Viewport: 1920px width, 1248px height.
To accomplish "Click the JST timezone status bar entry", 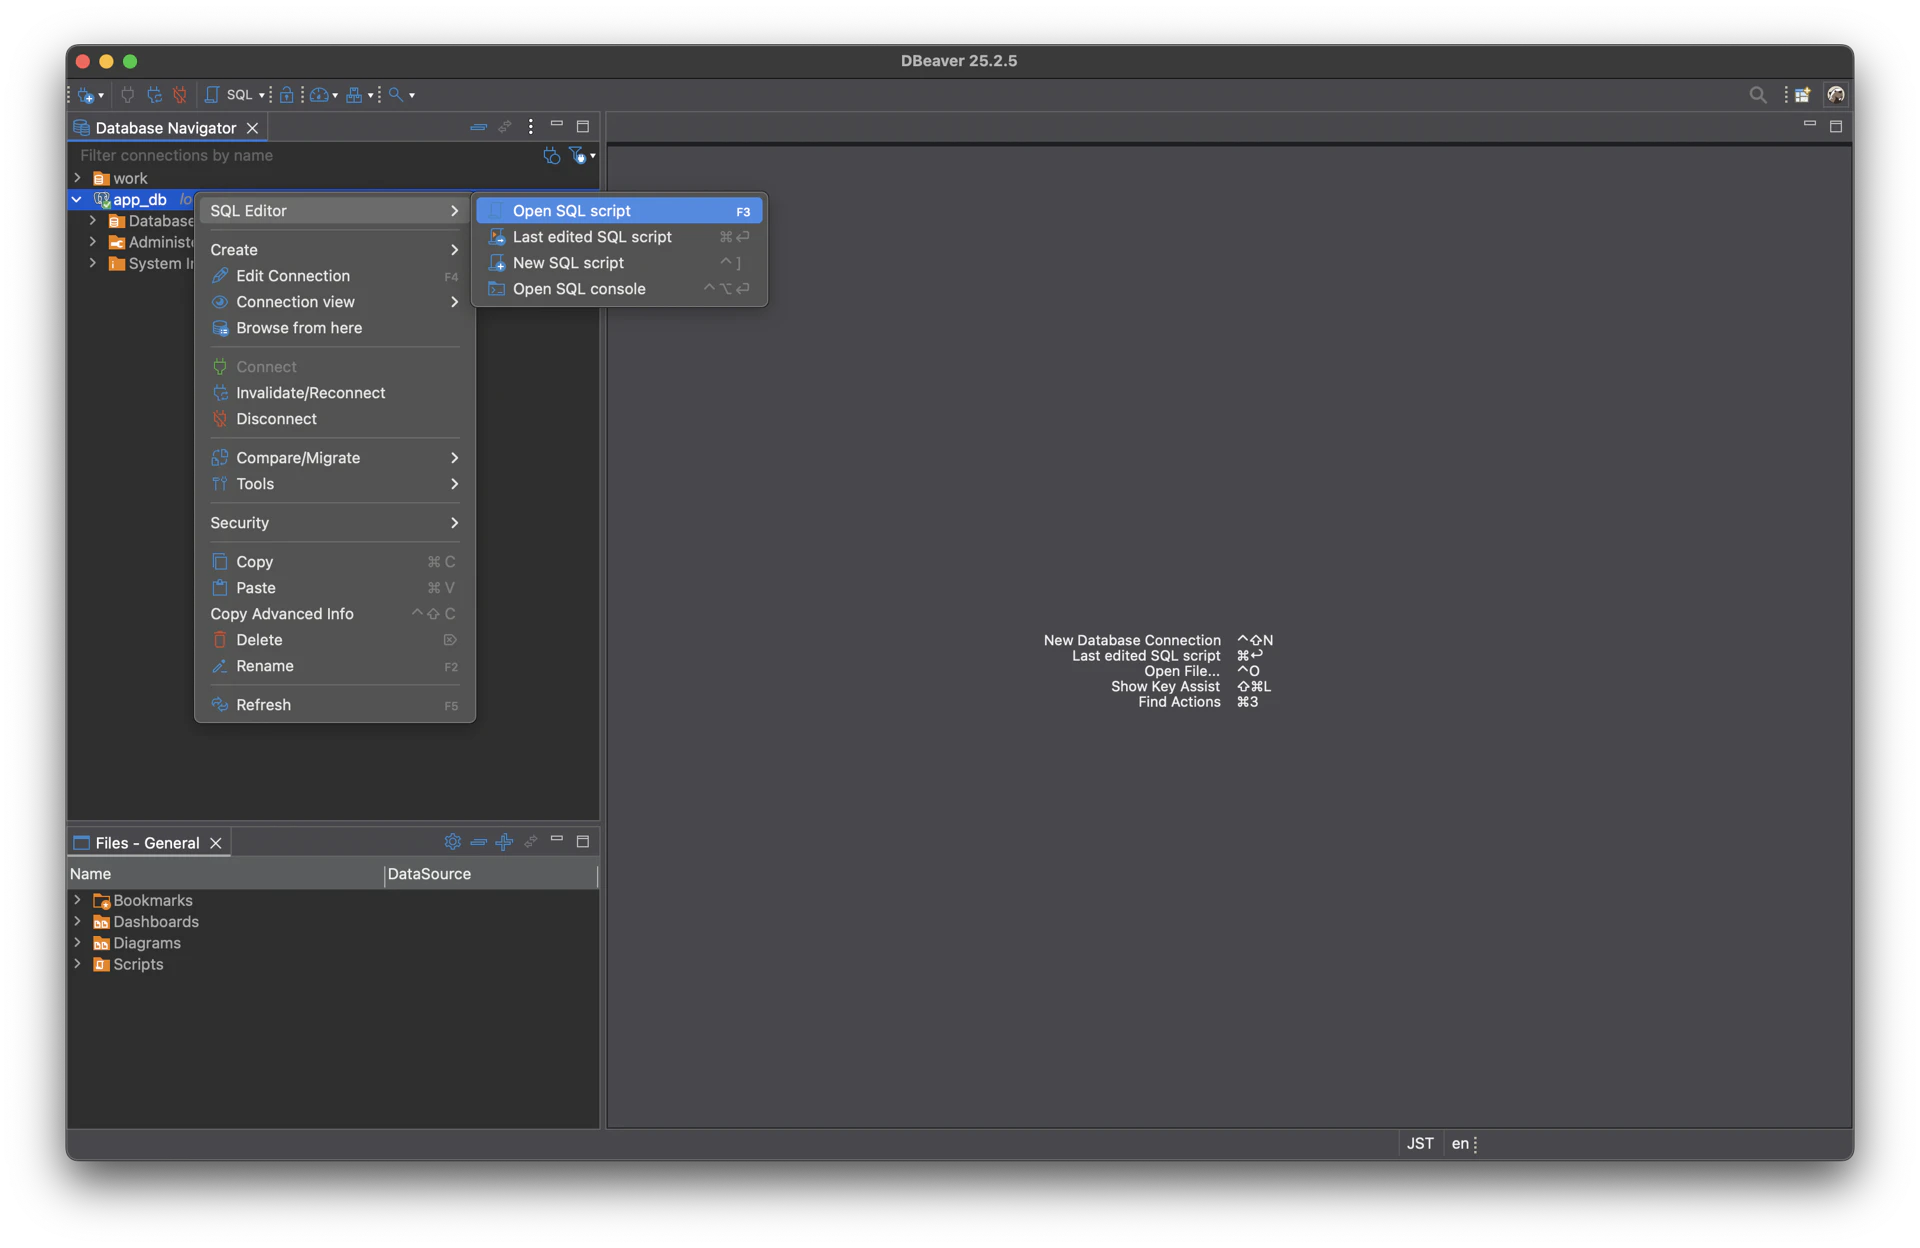I will (x=1420, y=1144).
